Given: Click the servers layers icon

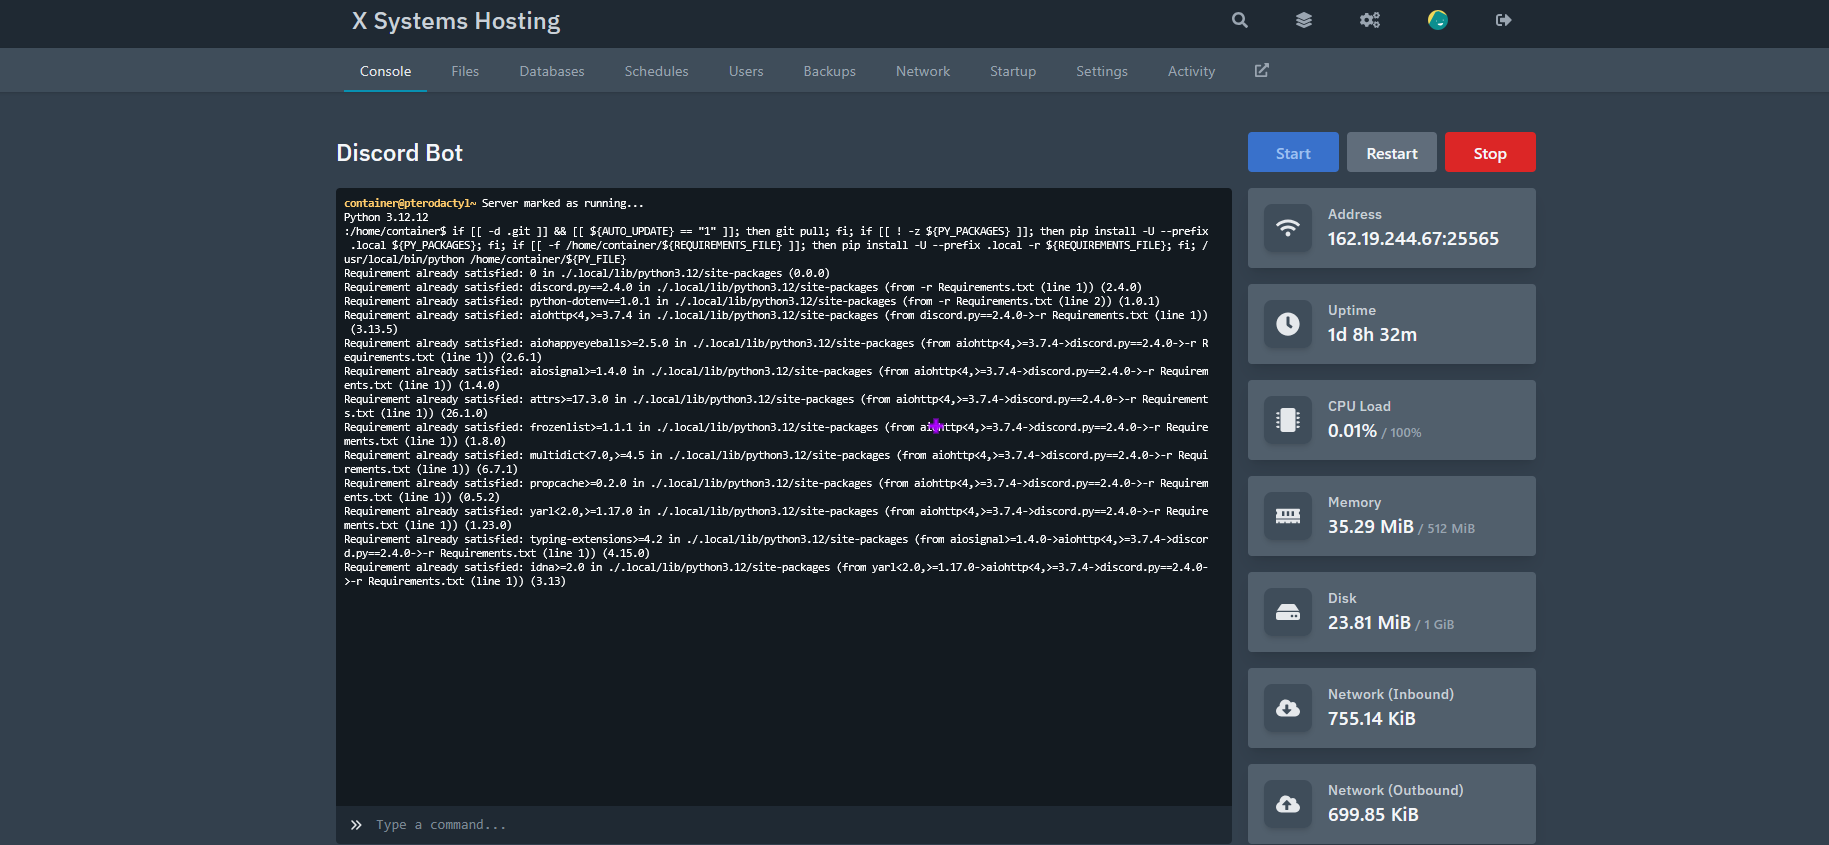Looking at the screenshot, I should [x=1304, y=20].
